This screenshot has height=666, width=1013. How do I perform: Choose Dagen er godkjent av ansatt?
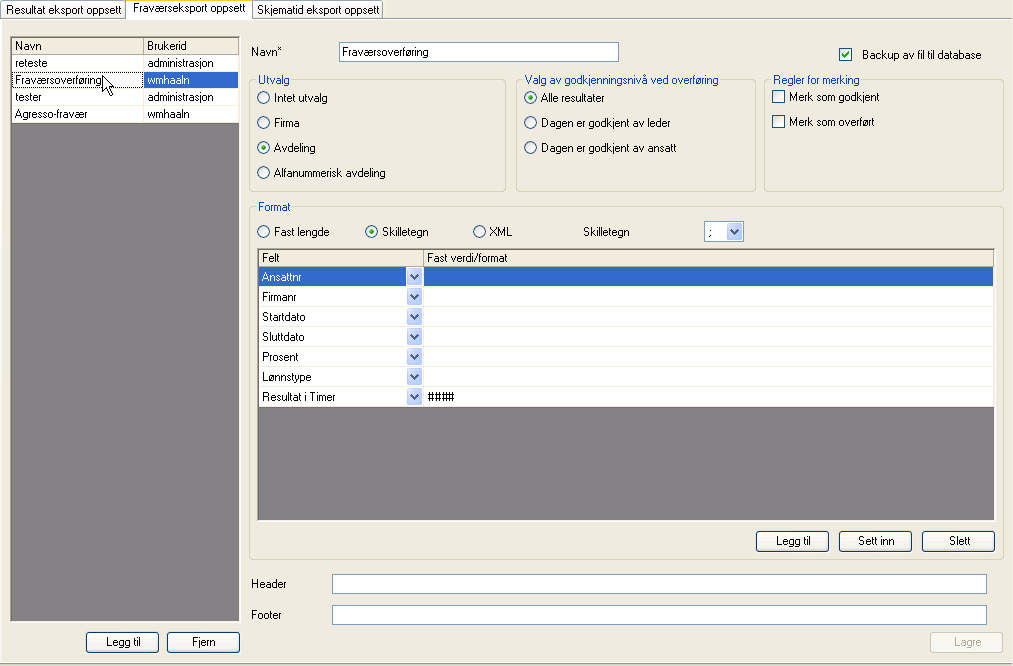tap(530, 148)
